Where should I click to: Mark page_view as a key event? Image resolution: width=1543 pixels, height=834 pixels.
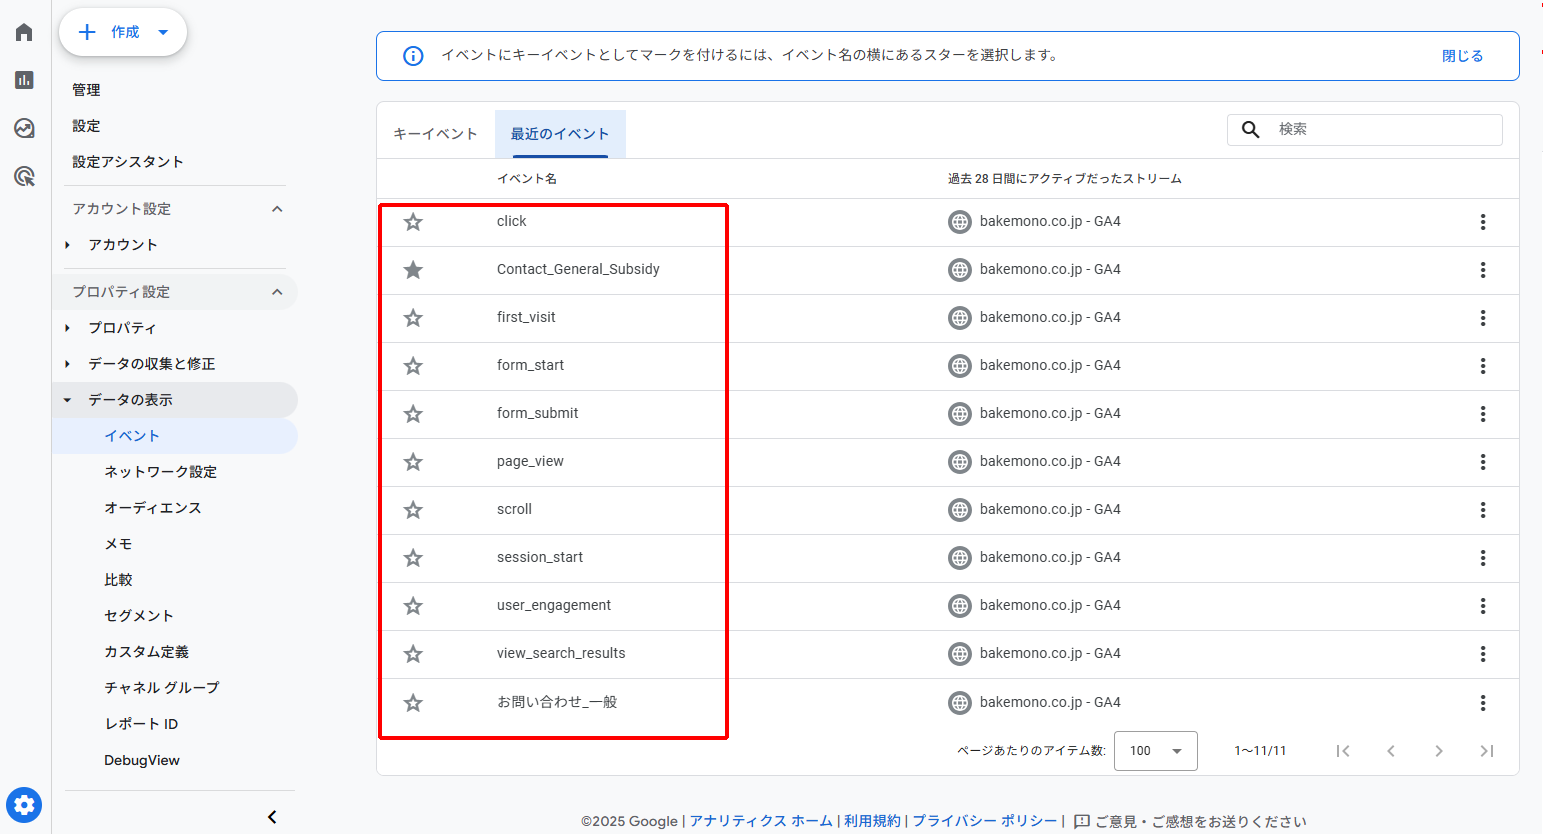tap(412, 461)
